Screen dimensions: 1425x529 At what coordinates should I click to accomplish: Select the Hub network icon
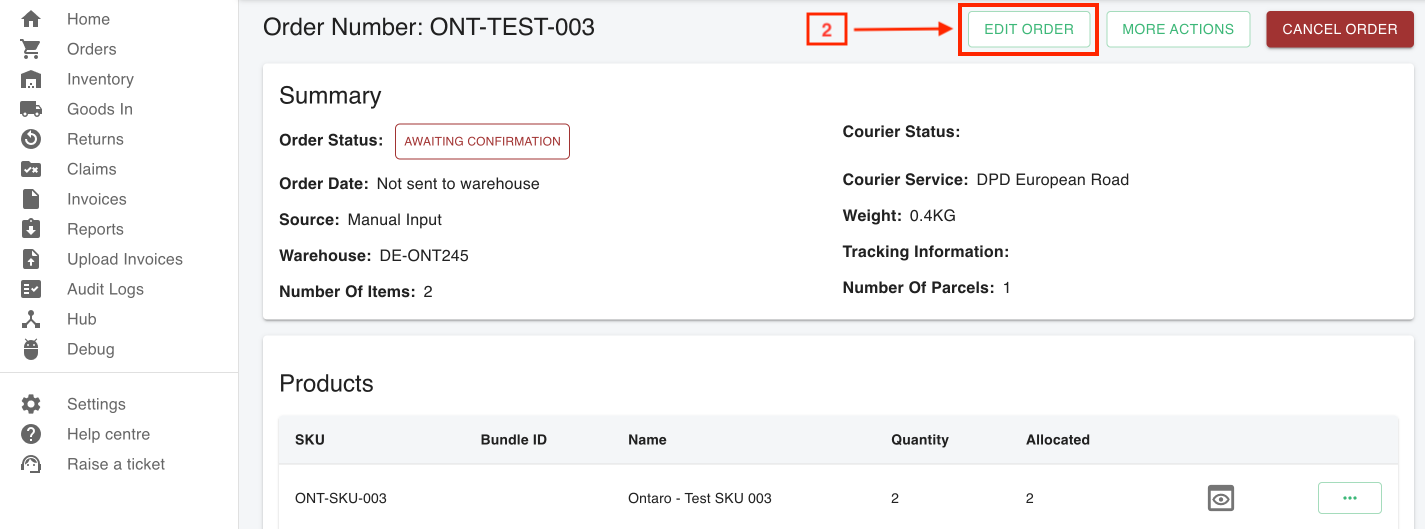coord(31,319)
